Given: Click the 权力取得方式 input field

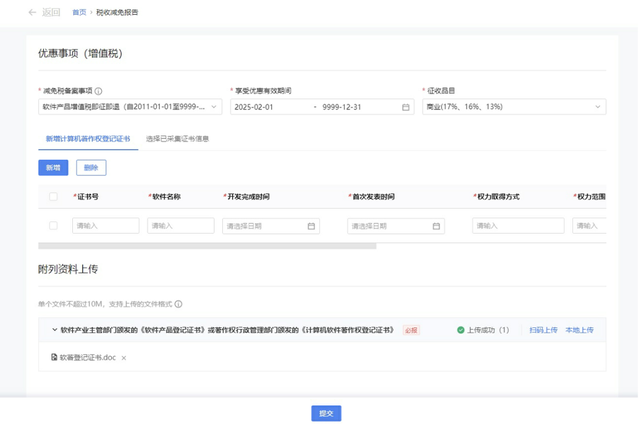Looking at the screenshot, I should [518, 226].
